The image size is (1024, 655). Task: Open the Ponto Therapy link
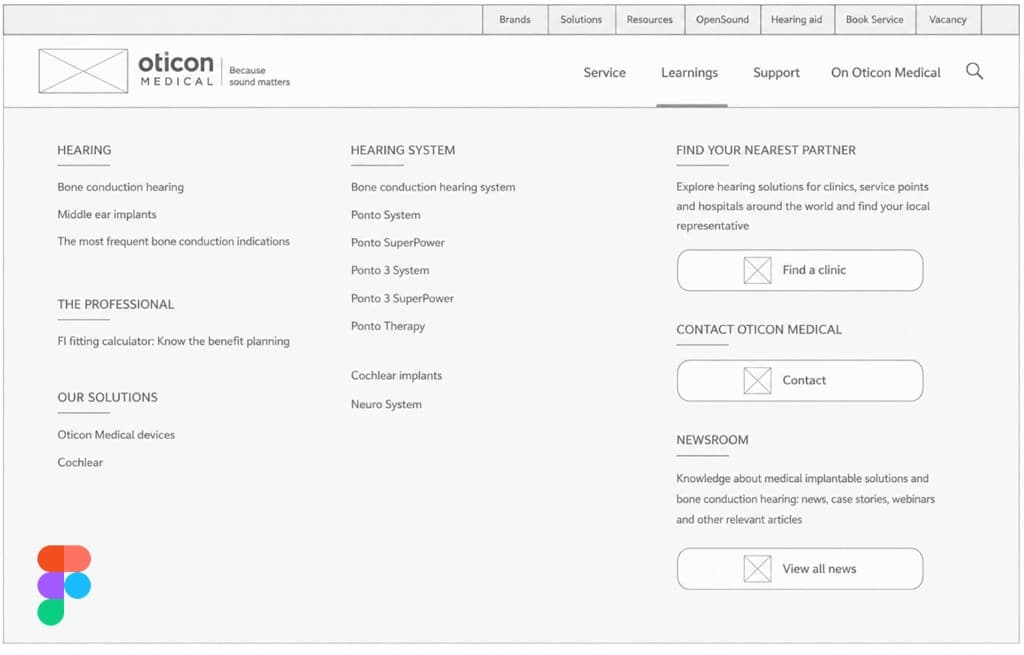pyautogui.click(x=388, y=327)
